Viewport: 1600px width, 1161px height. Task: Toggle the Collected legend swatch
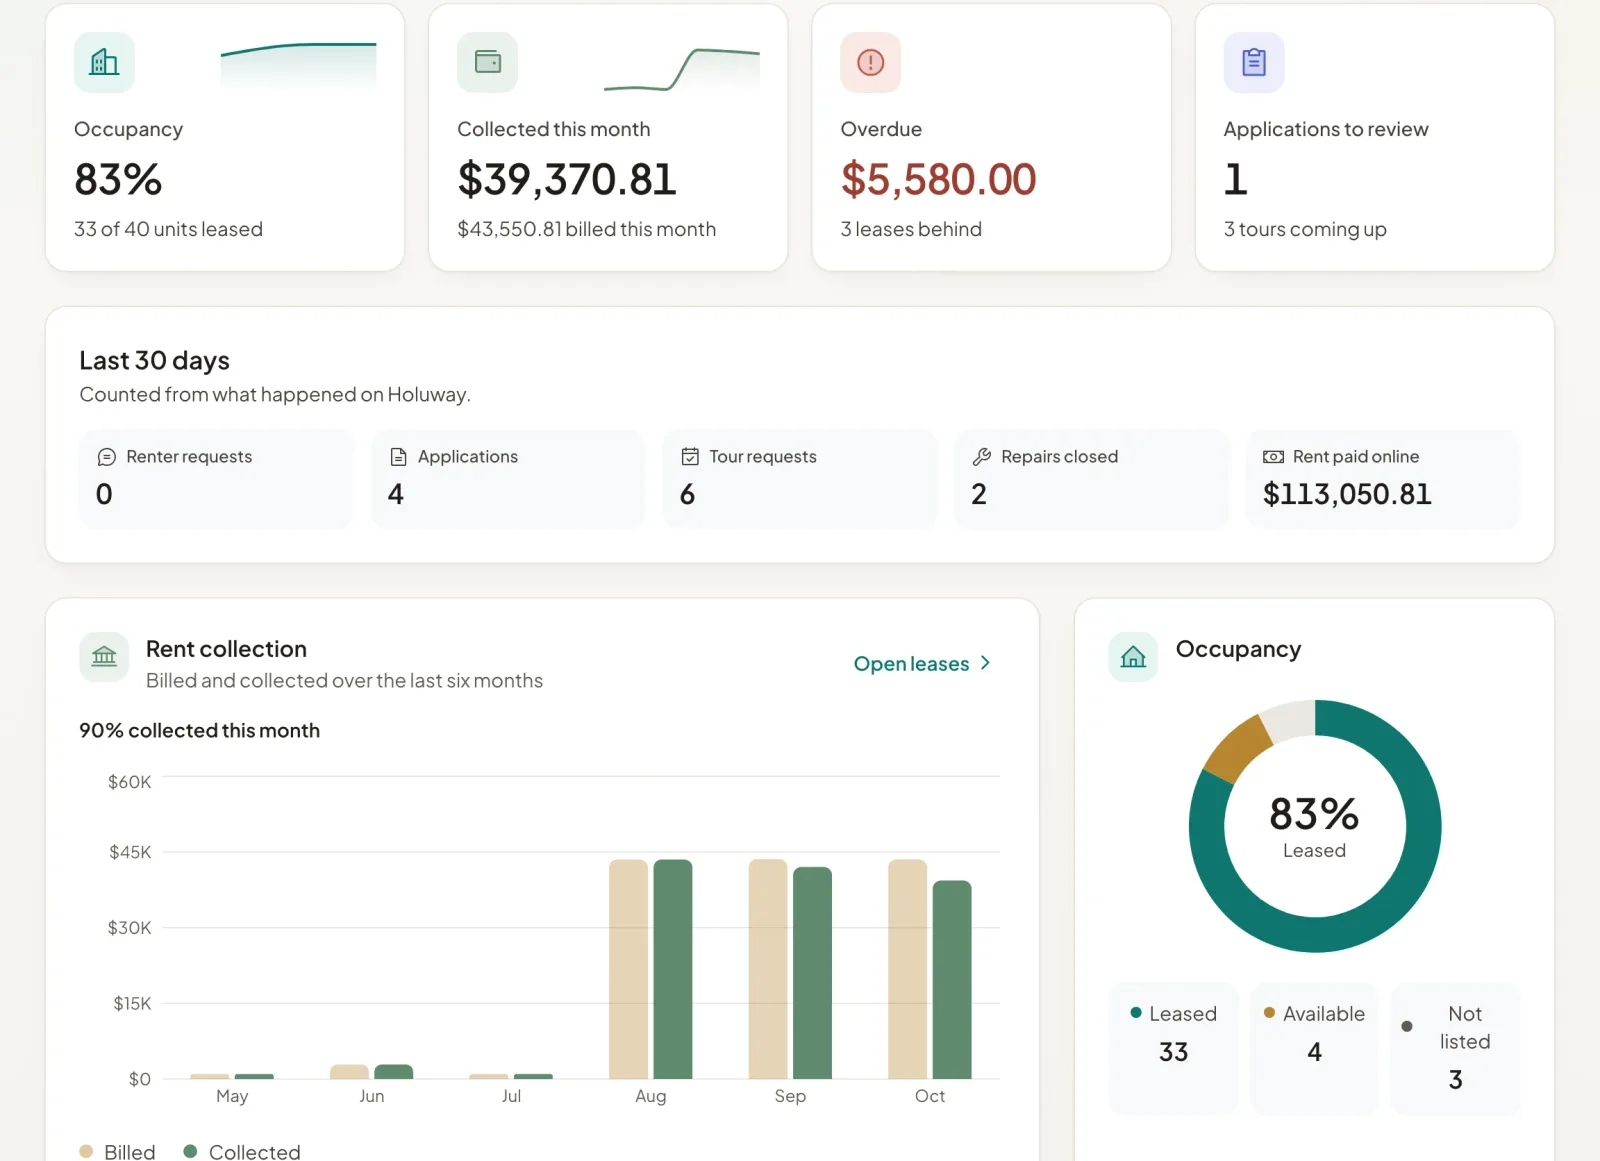click(190, 1151)
